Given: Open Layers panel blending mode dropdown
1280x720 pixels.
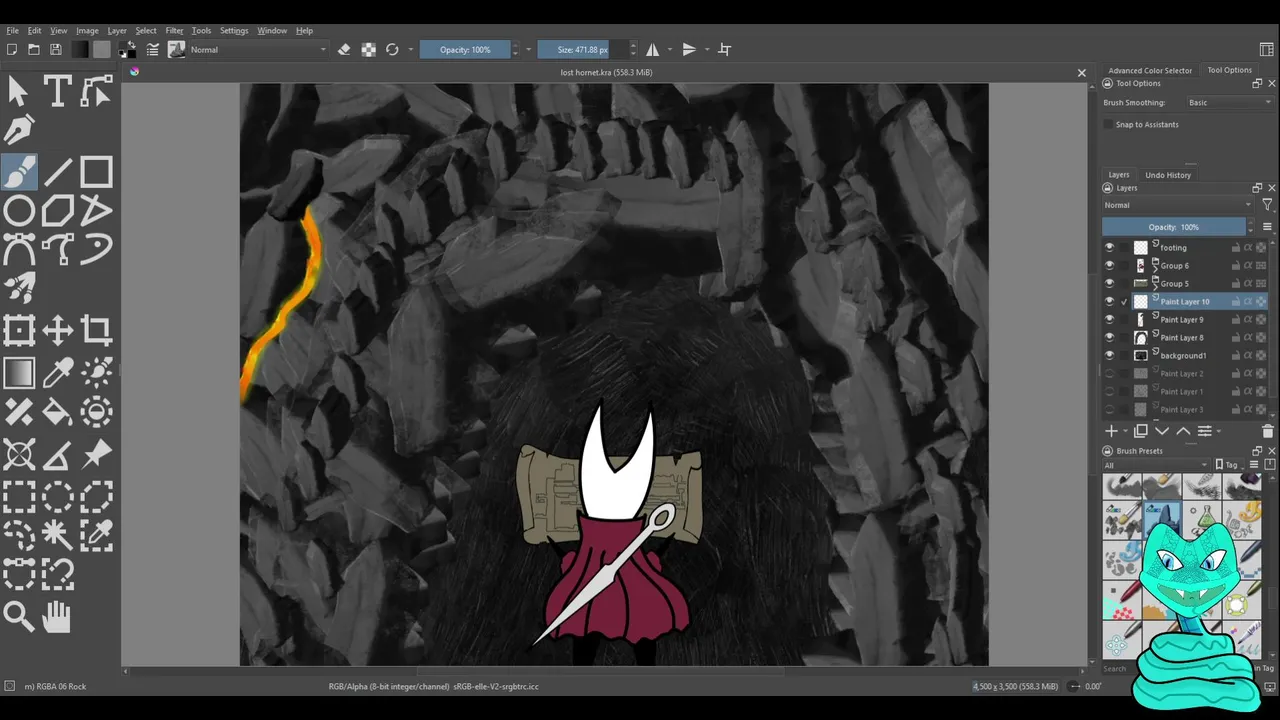Looking at the screenshot, I should pos(1177,205).
